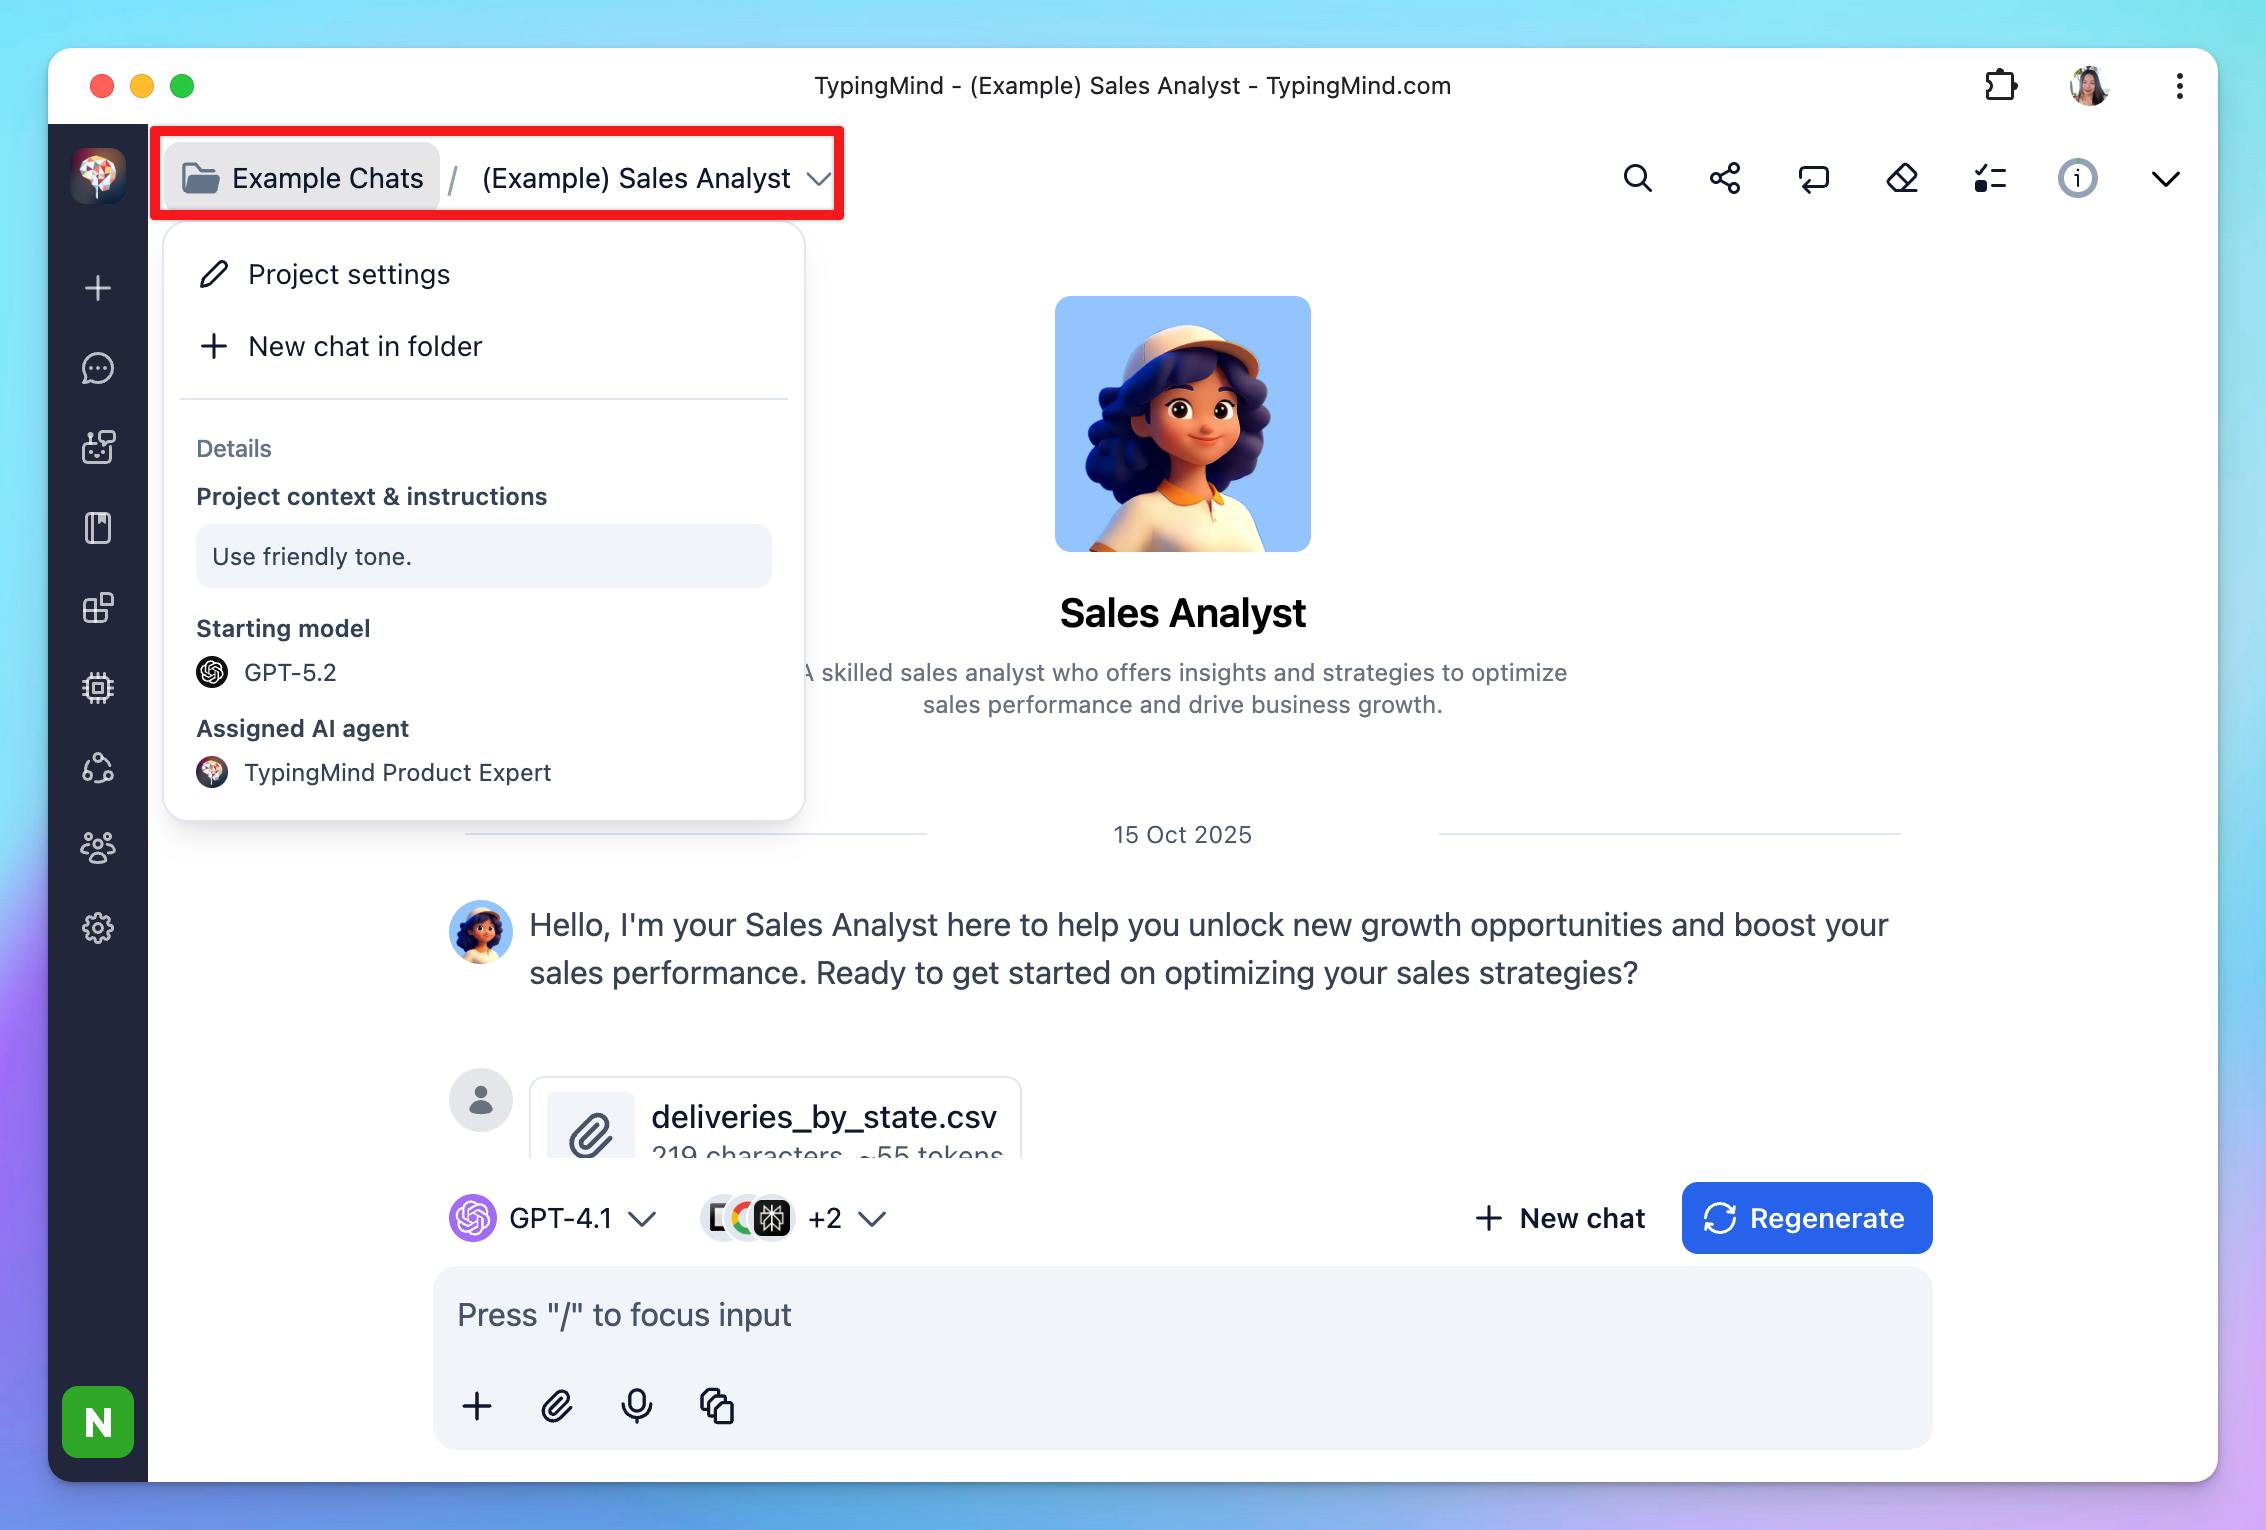This screenshot has height=1530, width=2266.
Task: Click the skilled sales analyst description text
Action: click(1183, 689)
